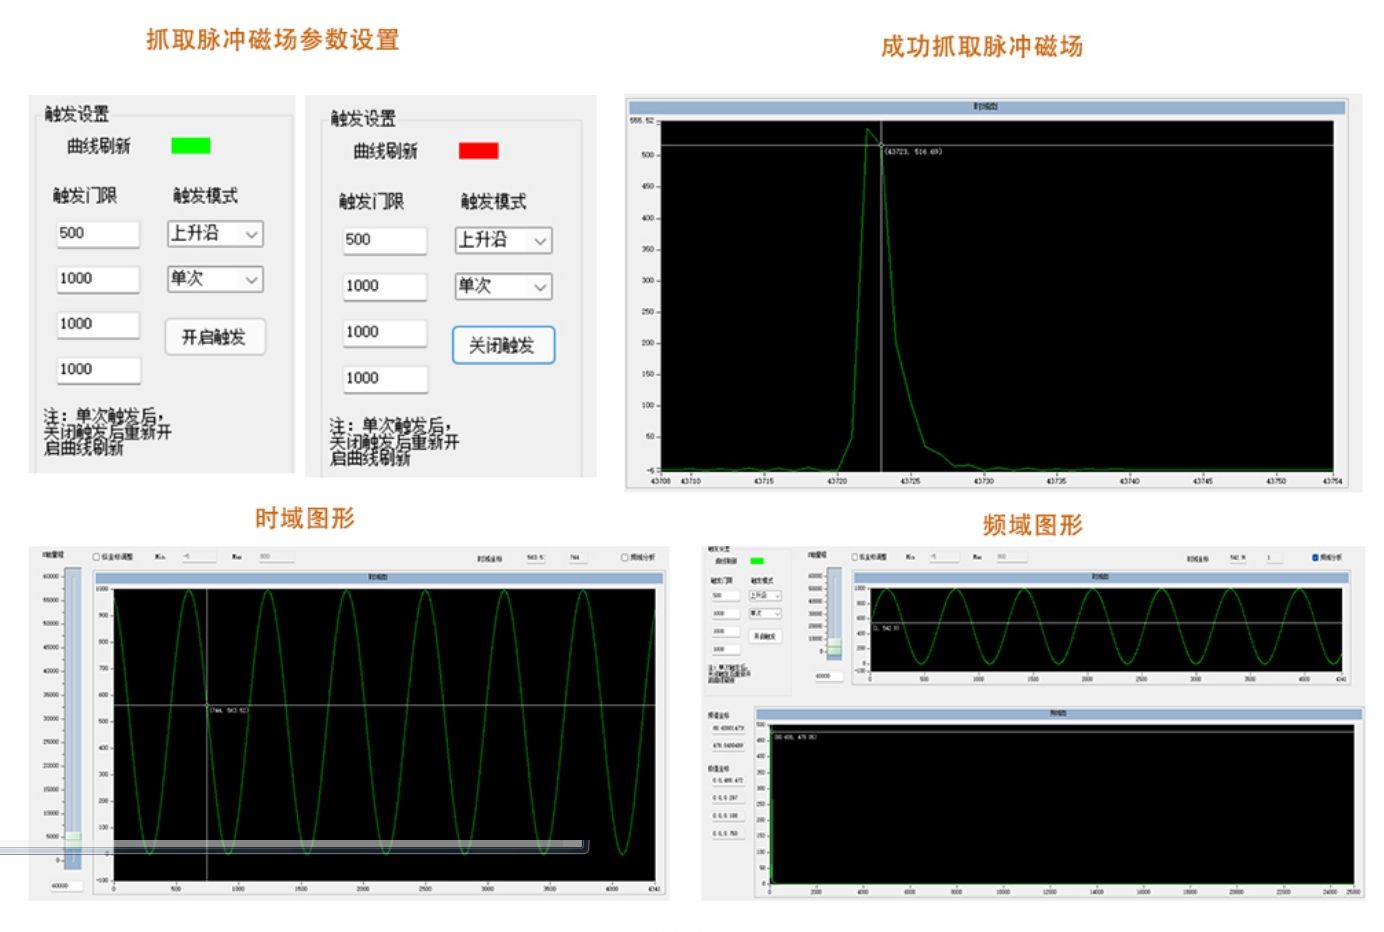Toggle 纵坐标调整 checkbox in frequency-domain panel
Viewport: 1384px width, 932px height.
coord(855,557)
